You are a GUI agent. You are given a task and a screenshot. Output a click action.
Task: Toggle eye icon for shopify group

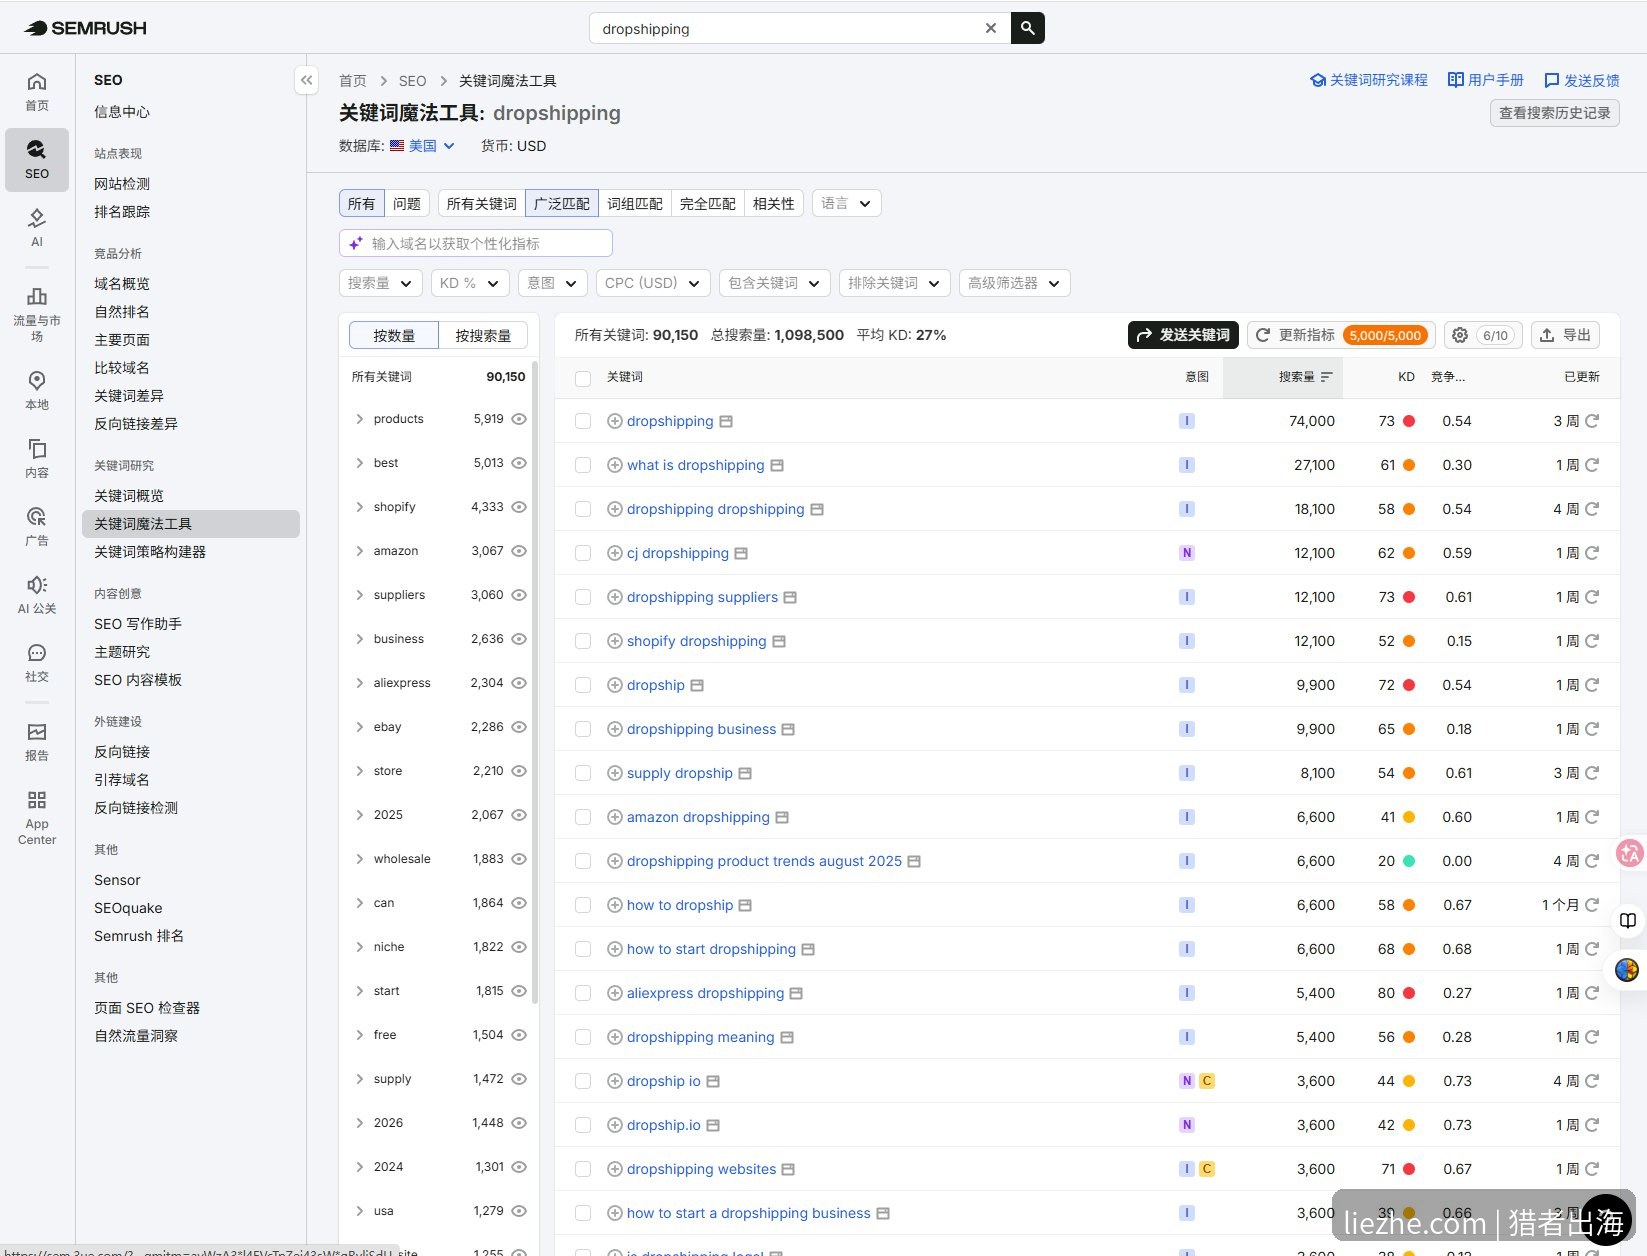click(519, 507)
